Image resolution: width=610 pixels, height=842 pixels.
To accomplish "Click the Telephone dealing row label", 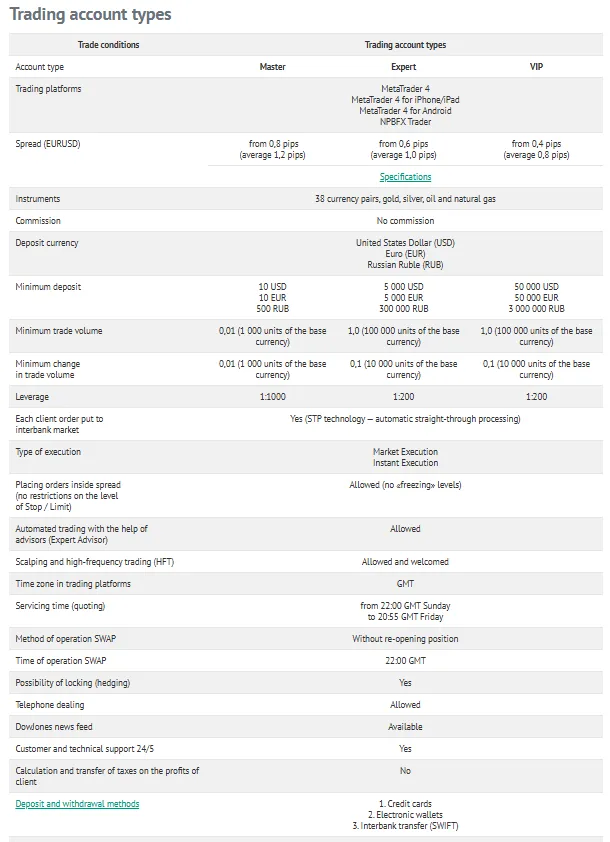I will click(x=51, y=705).
